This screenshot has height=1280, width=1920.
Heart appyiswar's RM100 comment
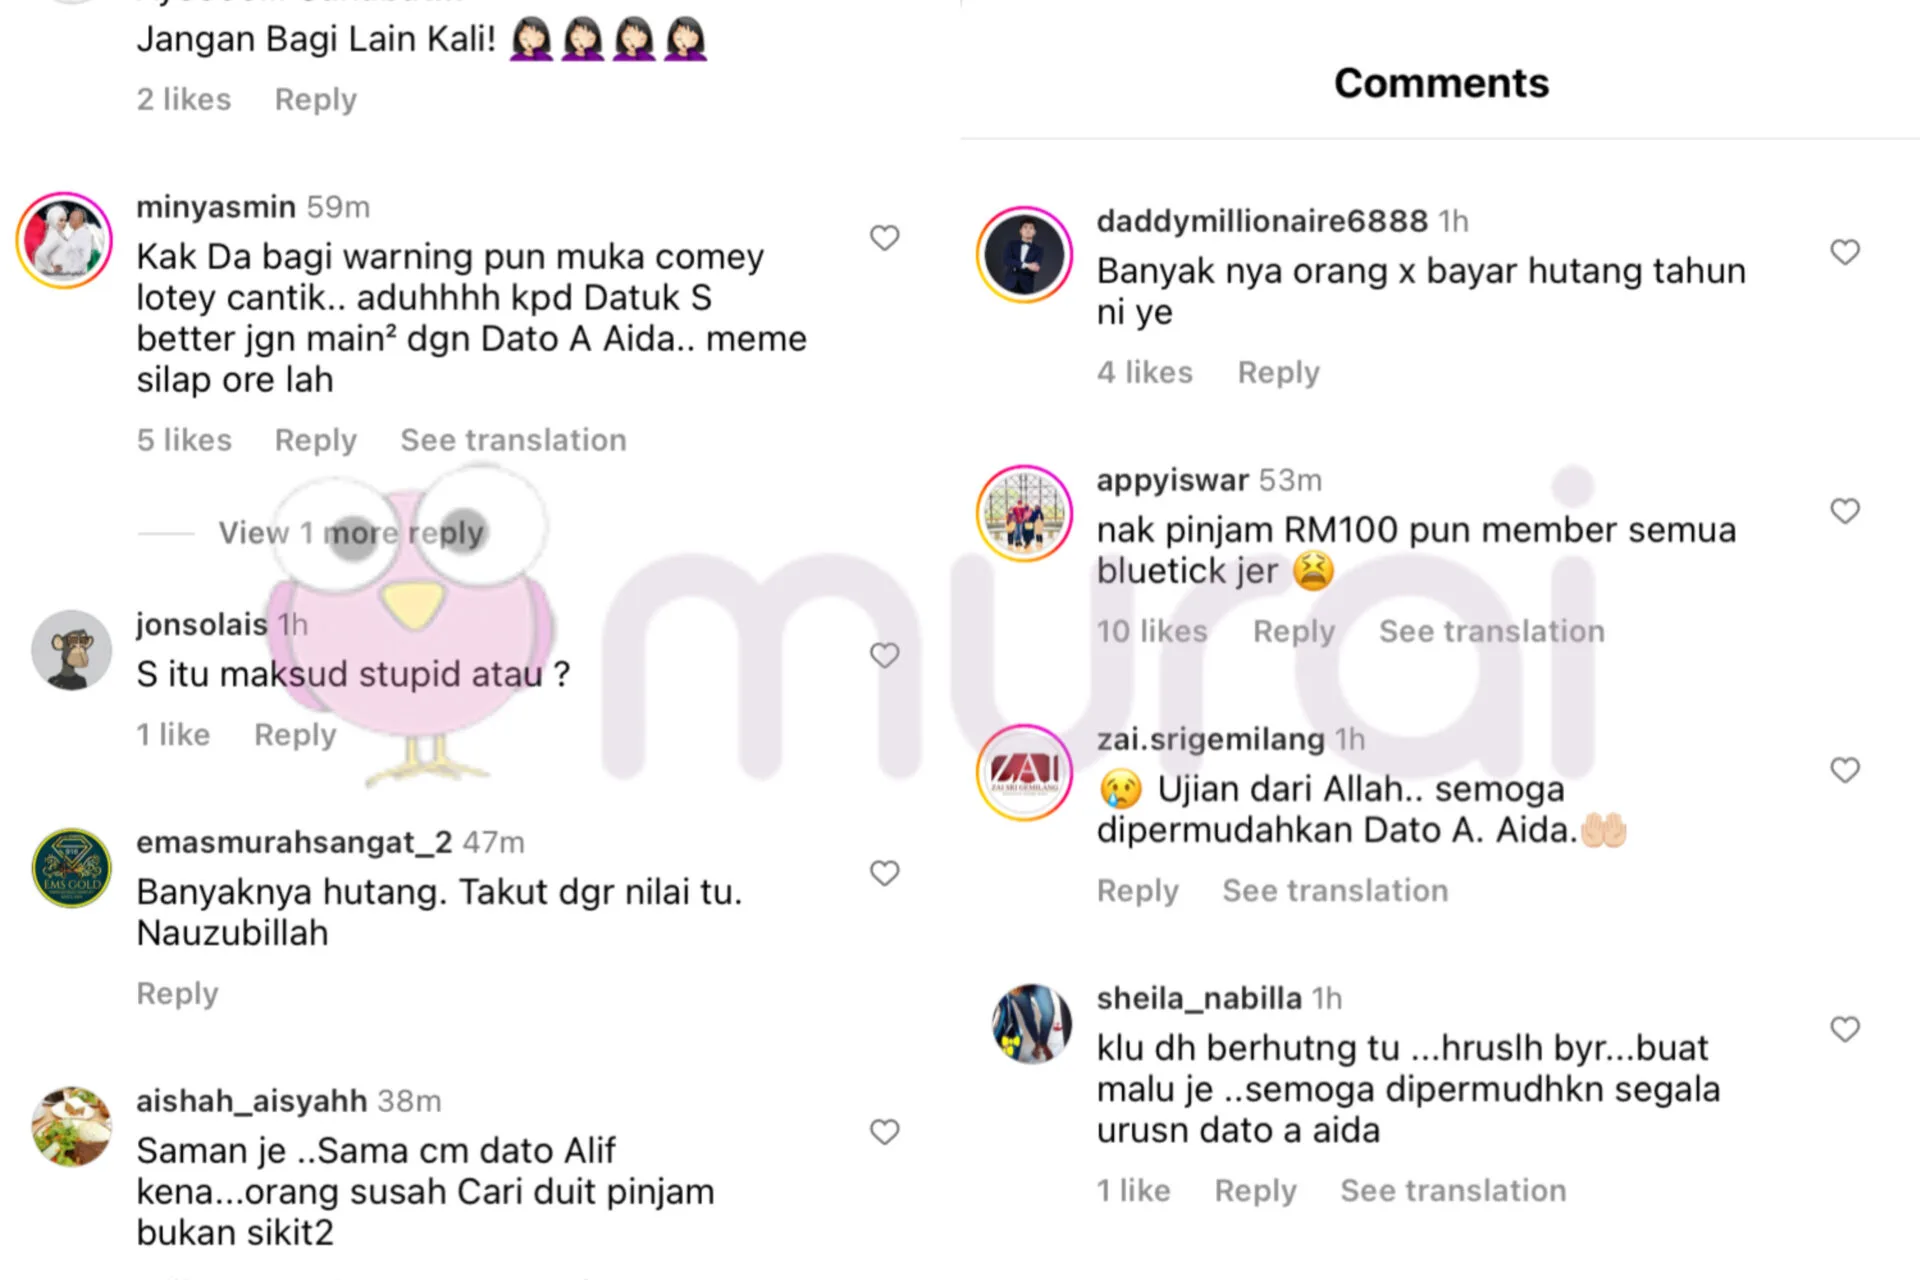point(1845,511)
